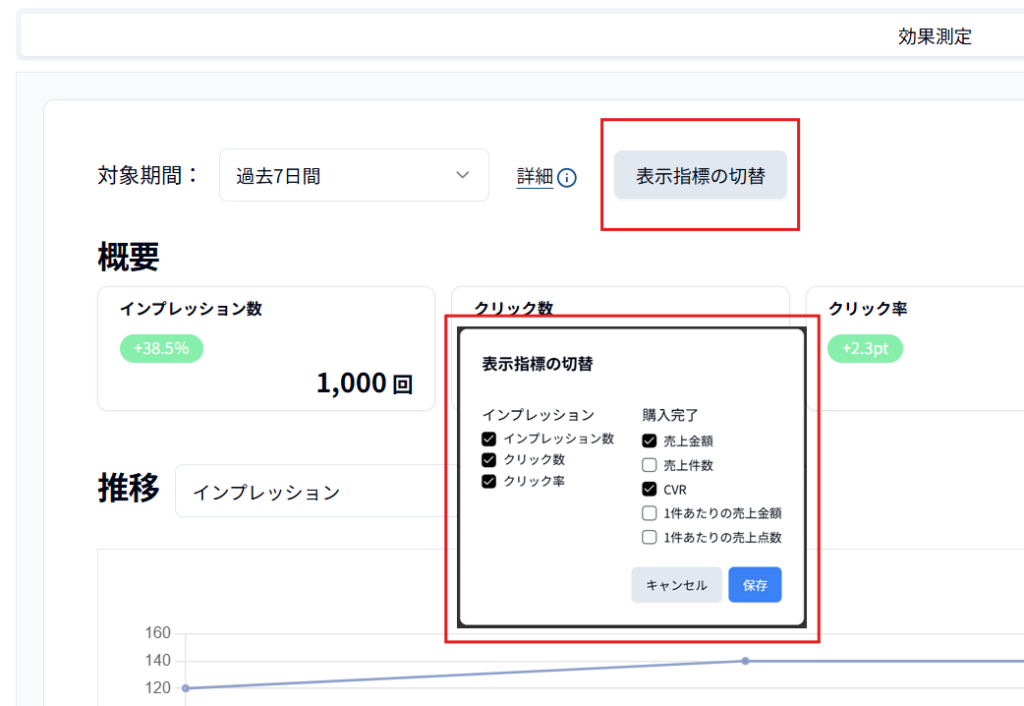Click the キャンセル button
Image resolution: width=1024 pixels, height=706 pixels.
click(676, 585)
